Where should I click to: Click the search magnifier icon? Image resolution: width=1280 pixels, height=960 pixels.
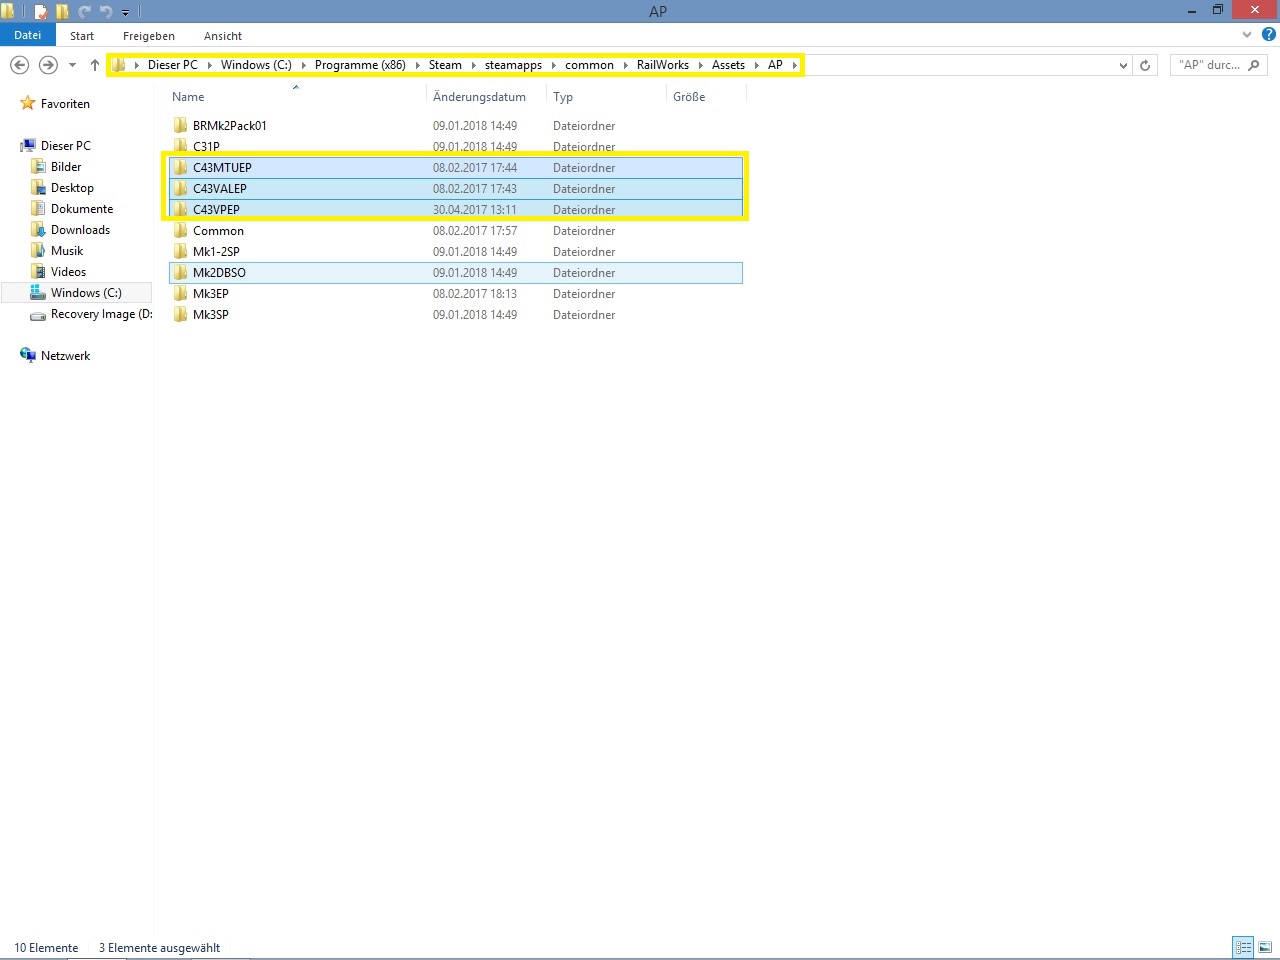pos(1254,65)
